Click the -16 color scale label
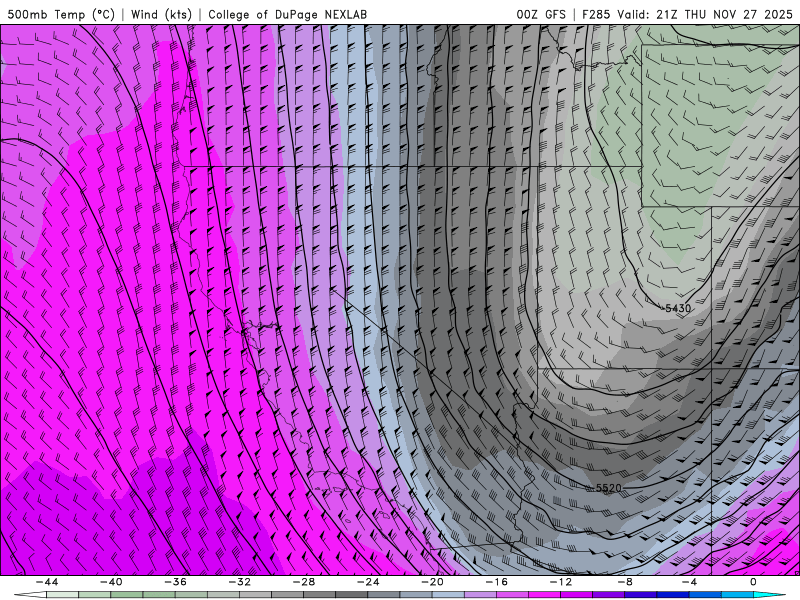Image resolution: width=800 pixels, height=600 pixels. pyautogui.click(x=497, y=582)
